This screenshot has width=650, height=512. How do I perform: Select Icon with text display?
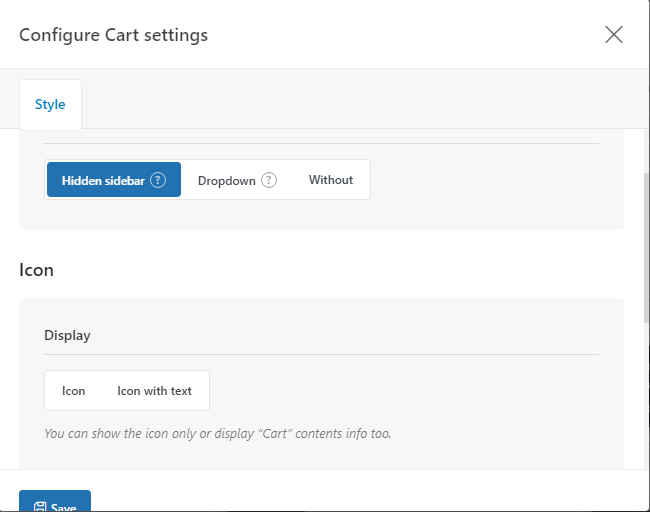coord(154,391)
